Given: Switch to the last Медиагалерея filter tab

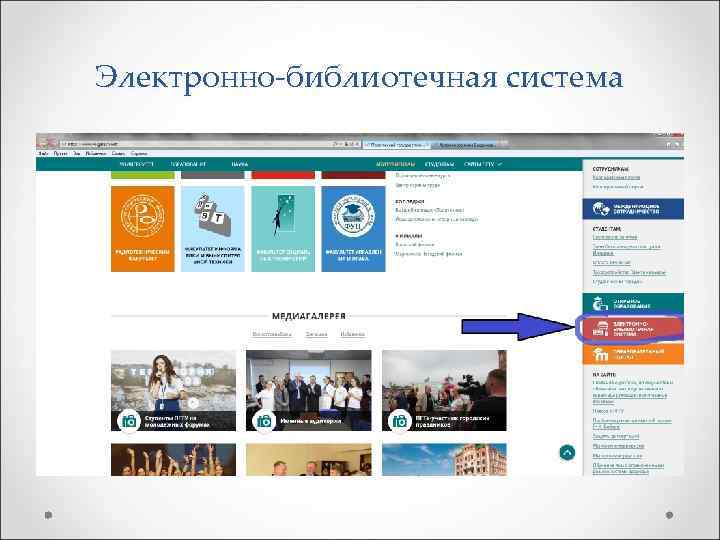Looking at the screenshot, I should click(353, 334).
